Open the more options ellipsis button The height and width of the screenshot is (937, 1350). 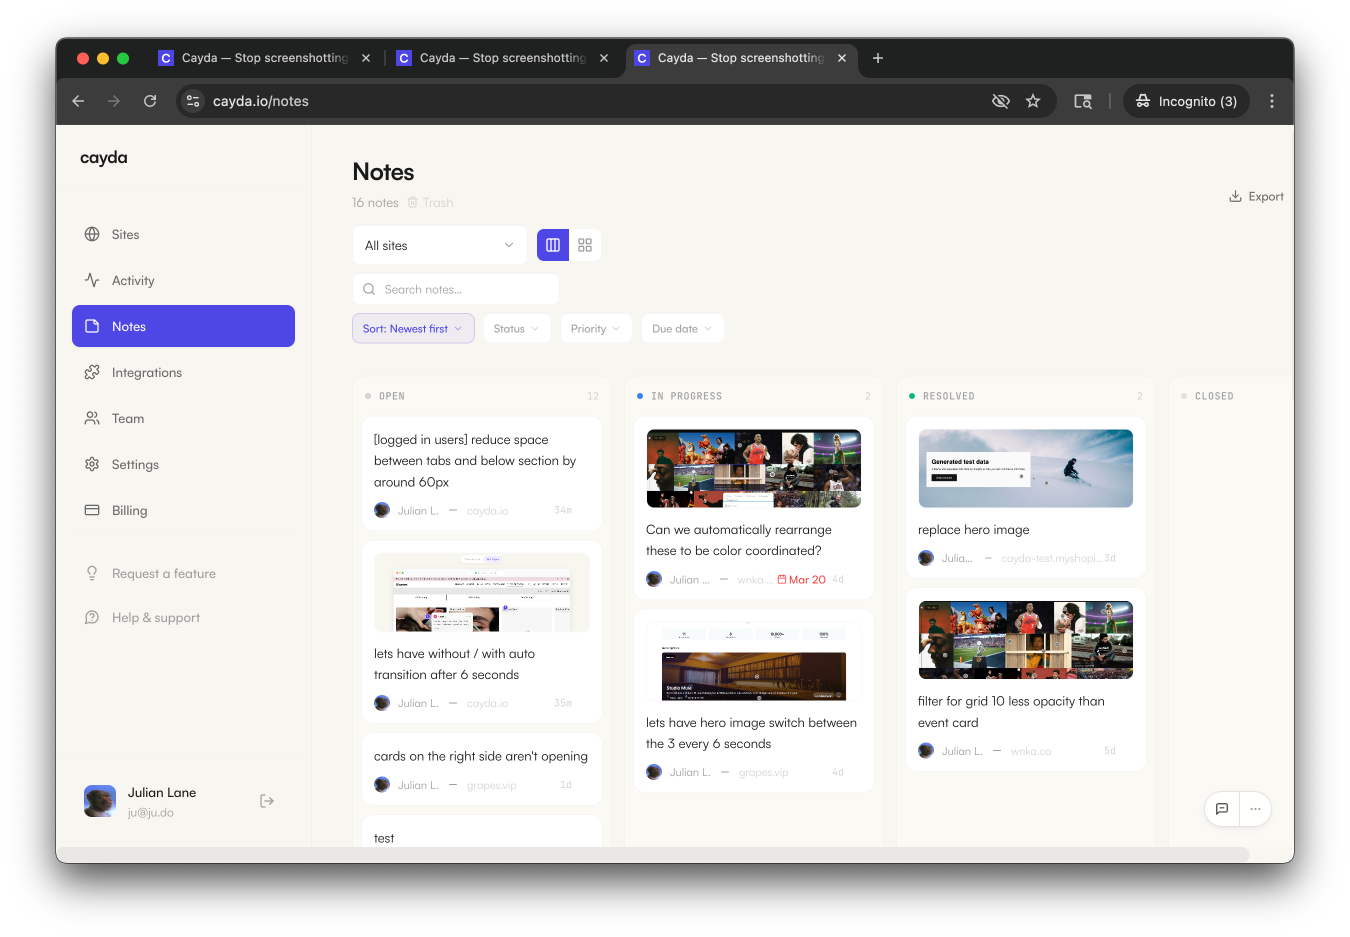[1255, 809]
